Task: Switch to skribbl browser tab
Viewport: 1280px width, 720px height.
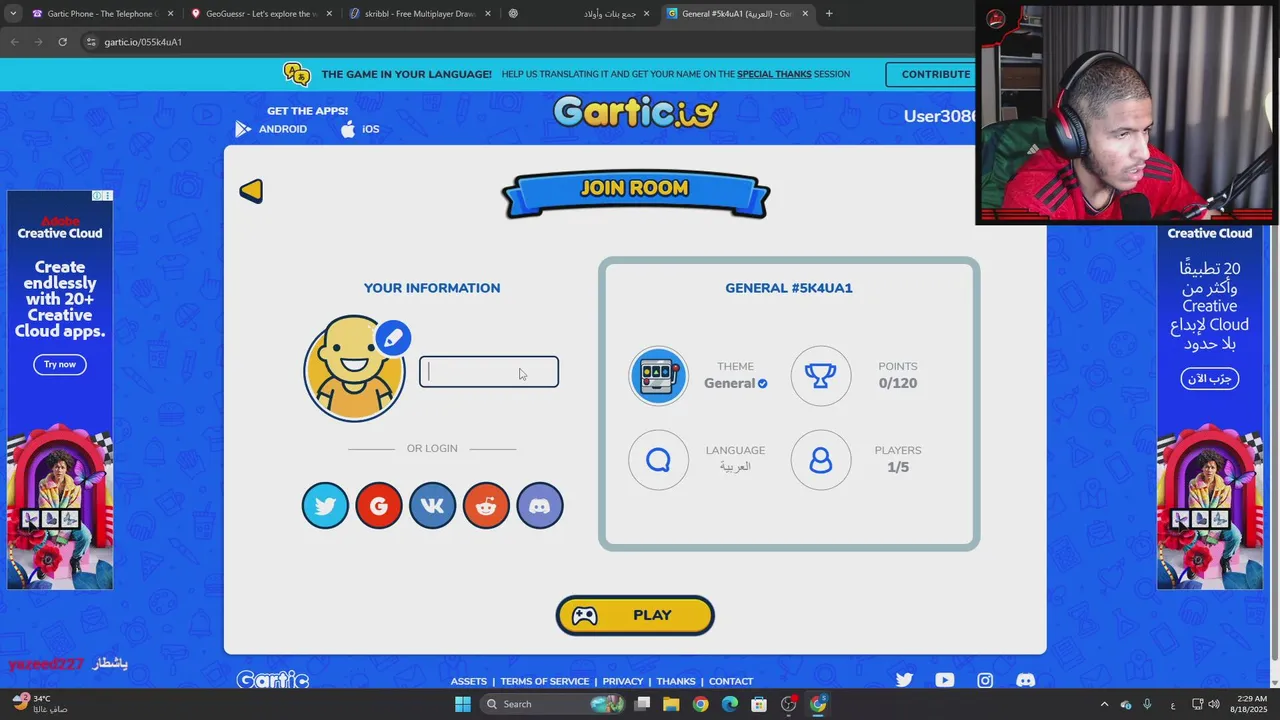Action: coord(418,14)
